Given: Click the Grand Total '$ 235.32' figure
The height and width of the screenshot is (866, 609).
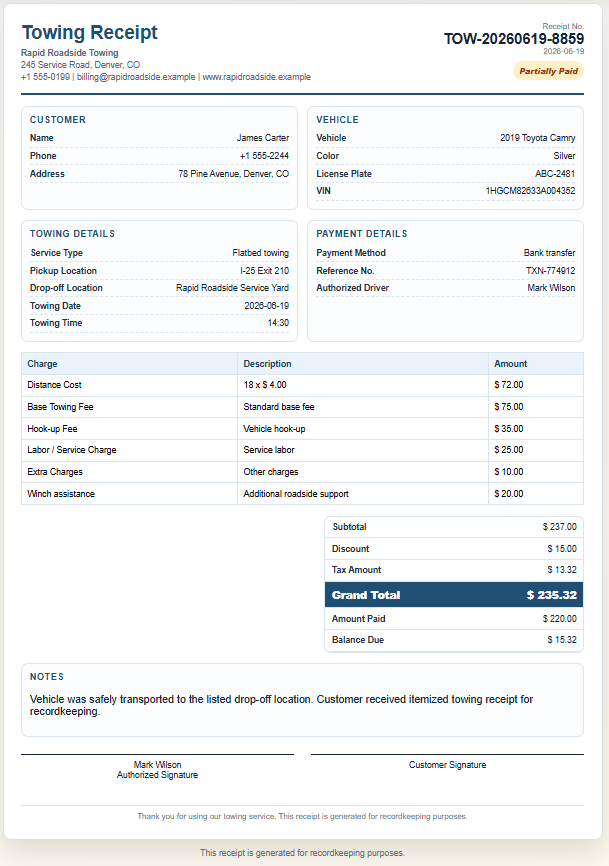Looking at the screenshot, I should pyautogui.click(x=552, y=595).
